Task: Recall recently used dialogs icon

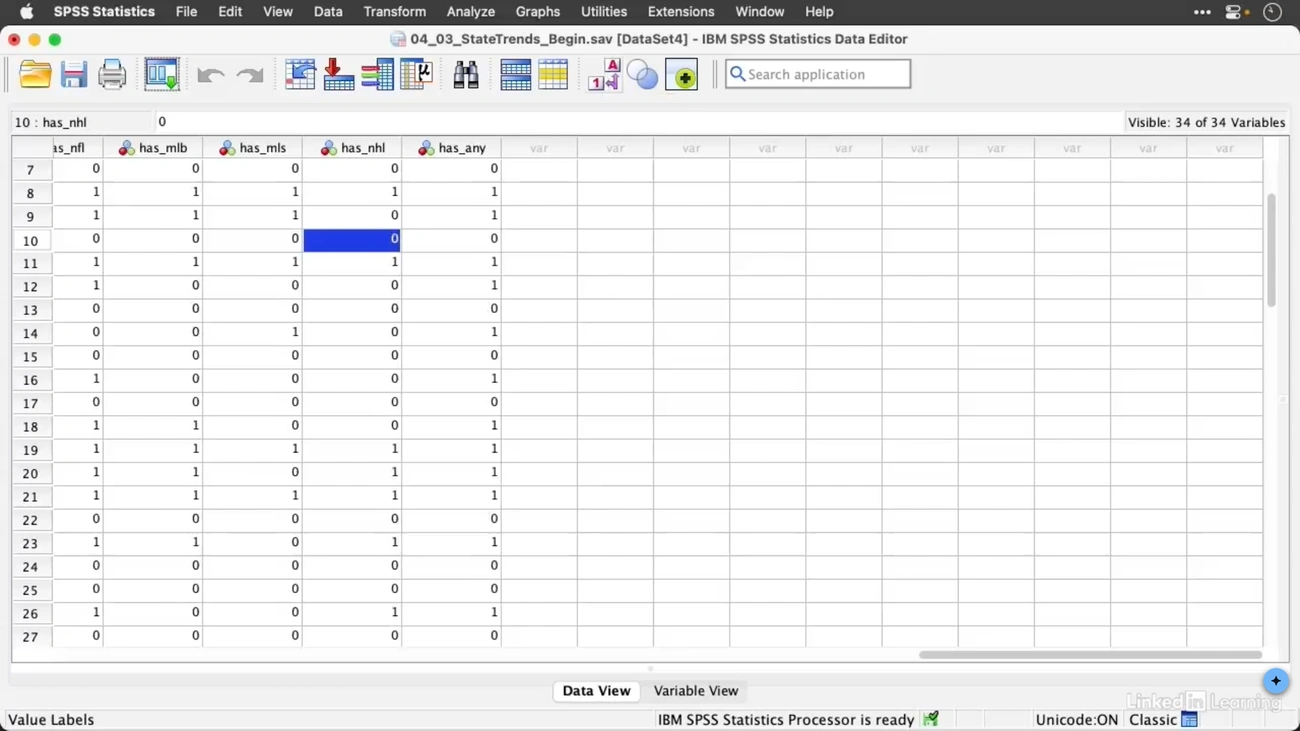Action: [162, 75]
